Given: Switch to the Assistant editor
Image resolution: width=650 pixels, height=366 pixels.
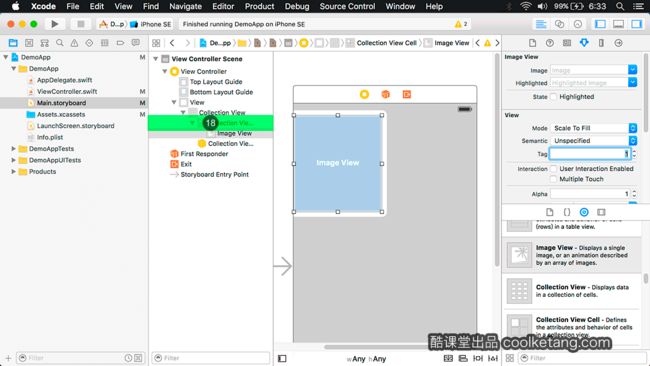Looking at the screenshot, I should click(559, 24).
